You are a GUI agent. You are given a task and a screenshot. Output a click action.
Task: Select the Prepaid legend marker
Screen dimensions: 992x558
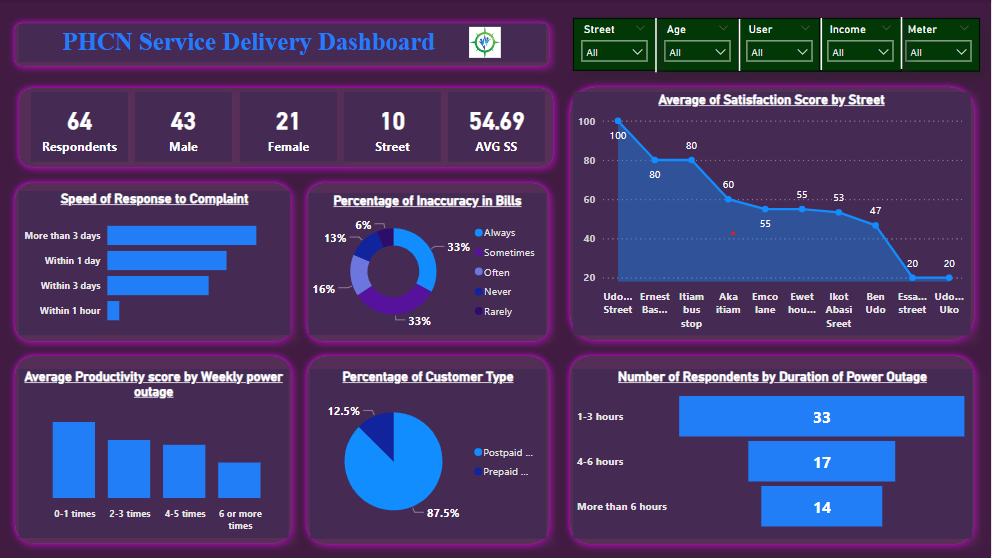click(x=479, y=471)
